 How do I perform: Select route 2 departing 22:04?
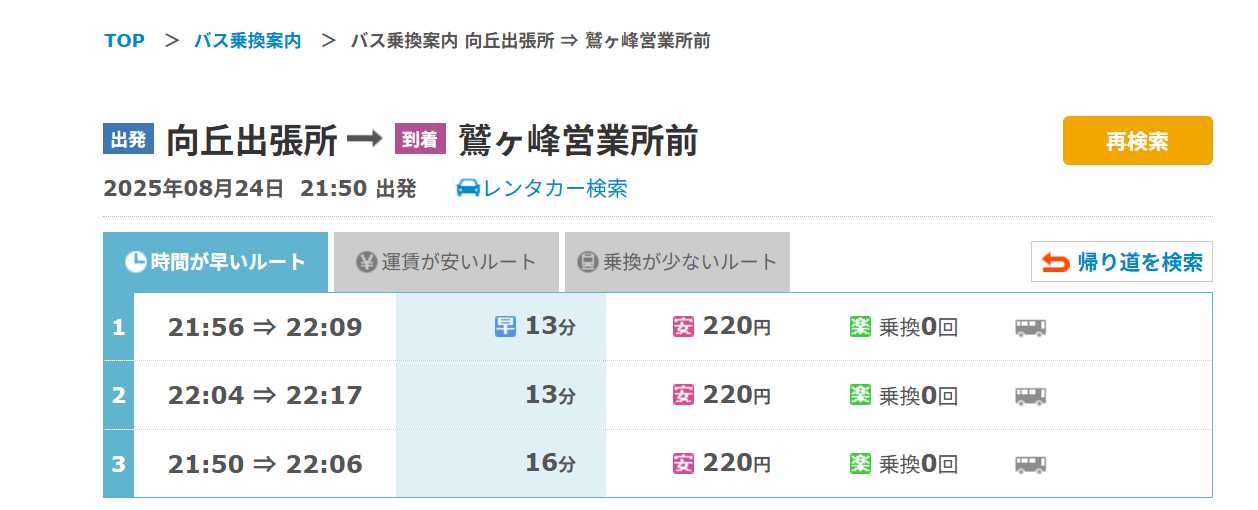point(265,396)
